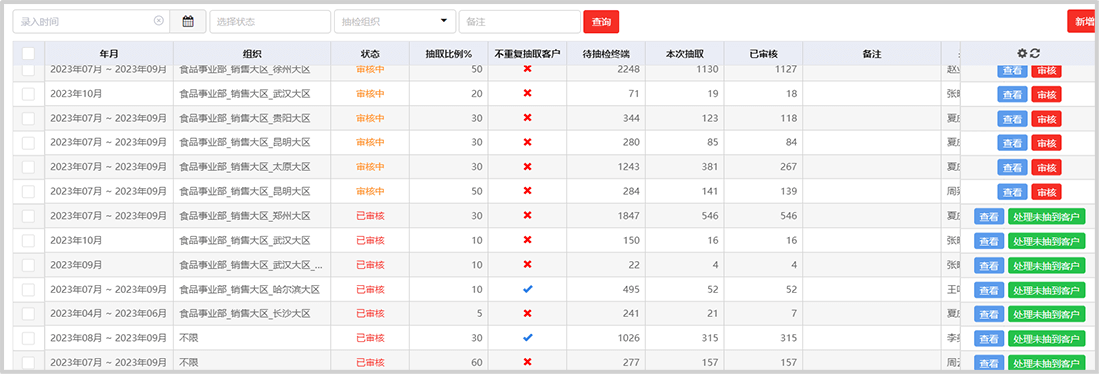The image size is (1100, 374).
Task: Click 查看 for the 太原大区 row
Action: pos(1012,168)
